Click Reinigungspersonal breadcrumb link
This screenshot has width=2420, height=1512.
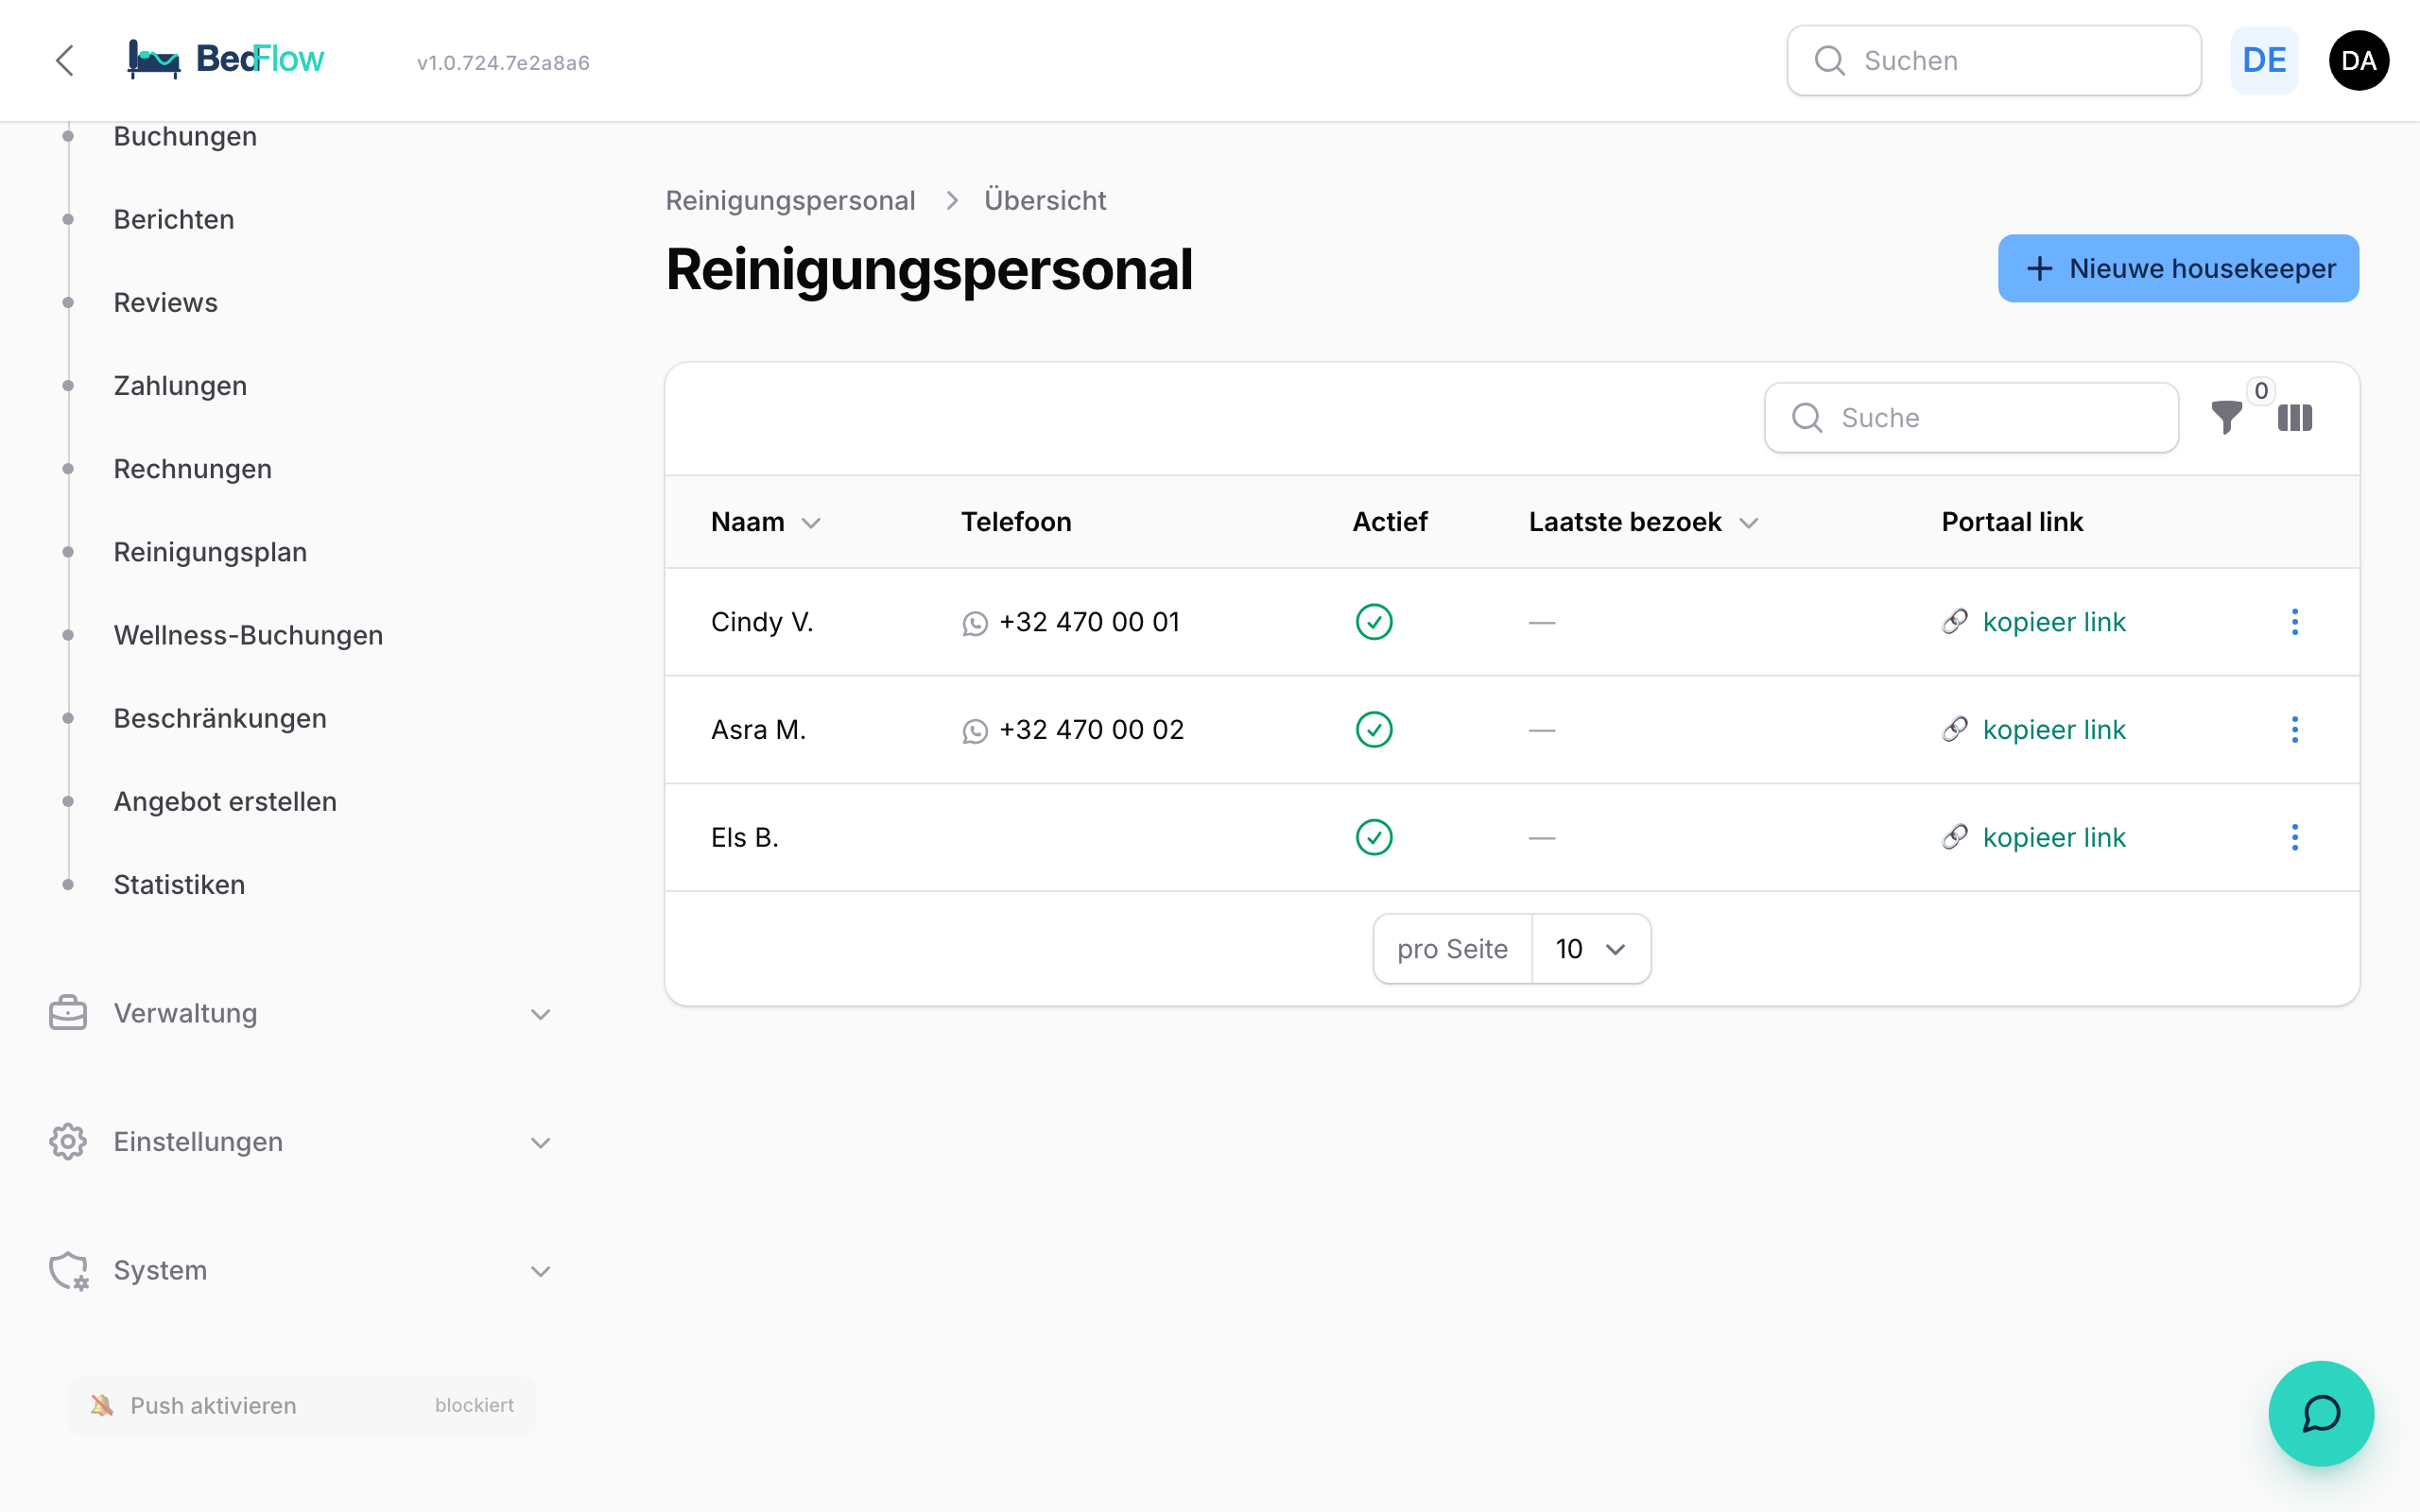coord(790,200)
